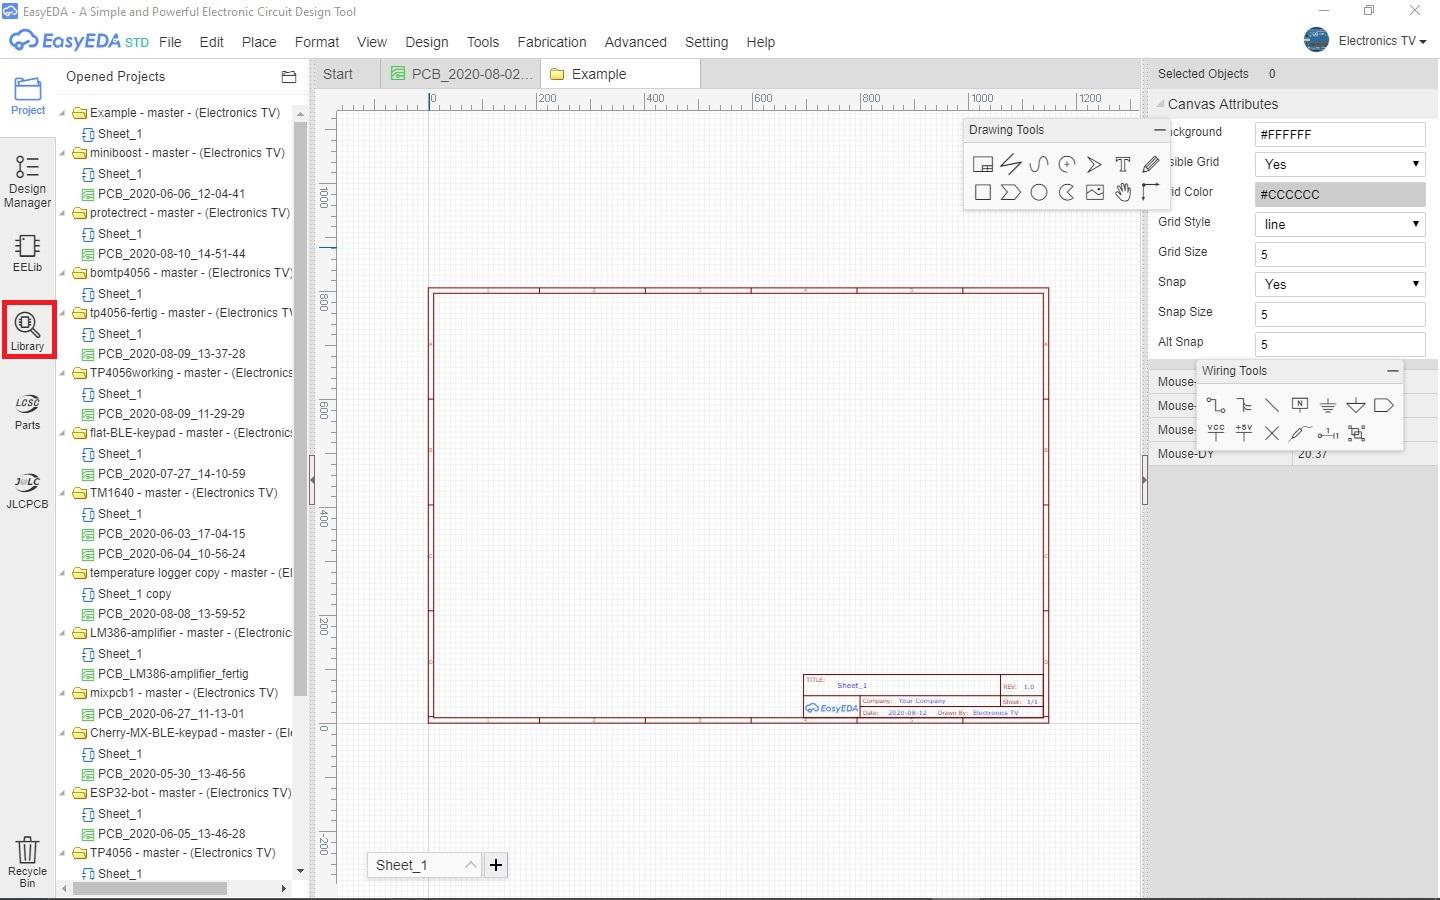Open the EELib panel
1440x900 pixels.
(x=28, y=253)
